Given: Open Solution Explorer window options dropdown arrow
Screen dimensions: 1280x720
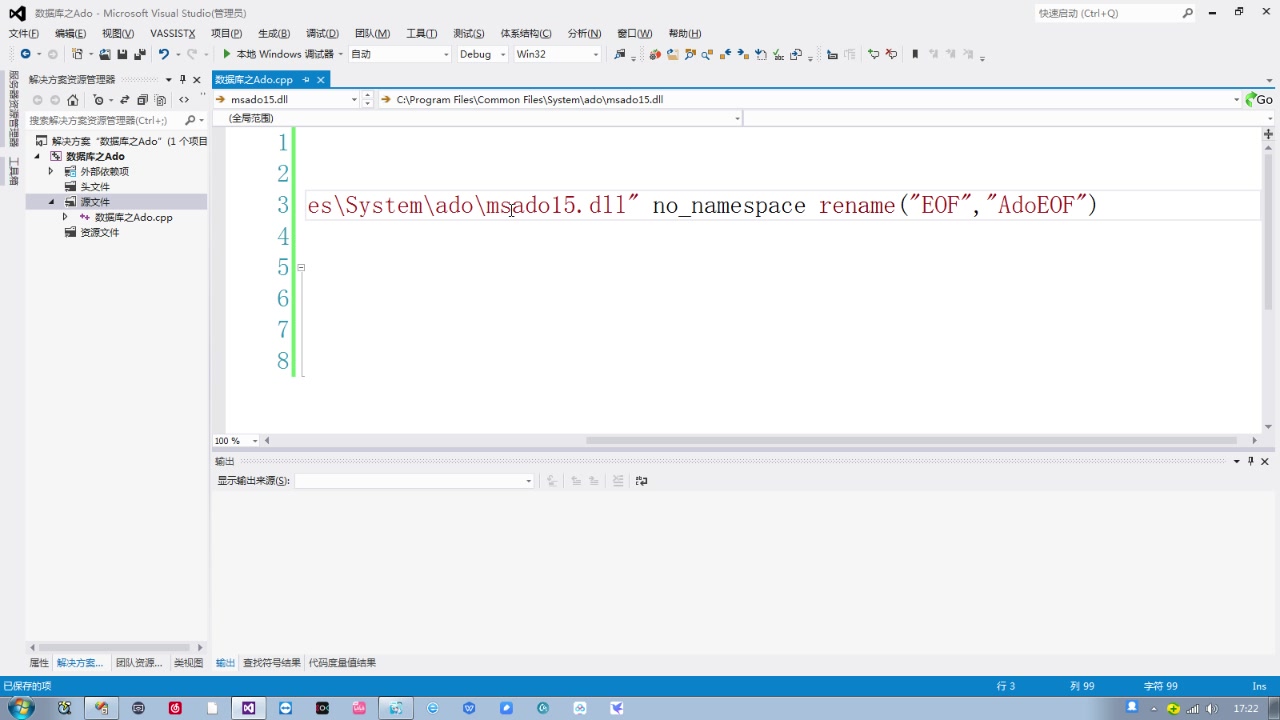Looking at the screenshot, I should 169,79.
